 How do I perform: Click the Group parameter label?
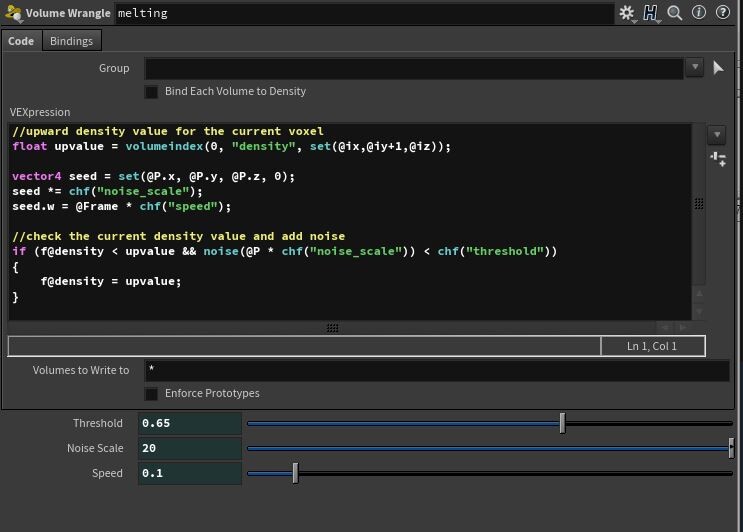pyautogui.click(x=114, y=68)
